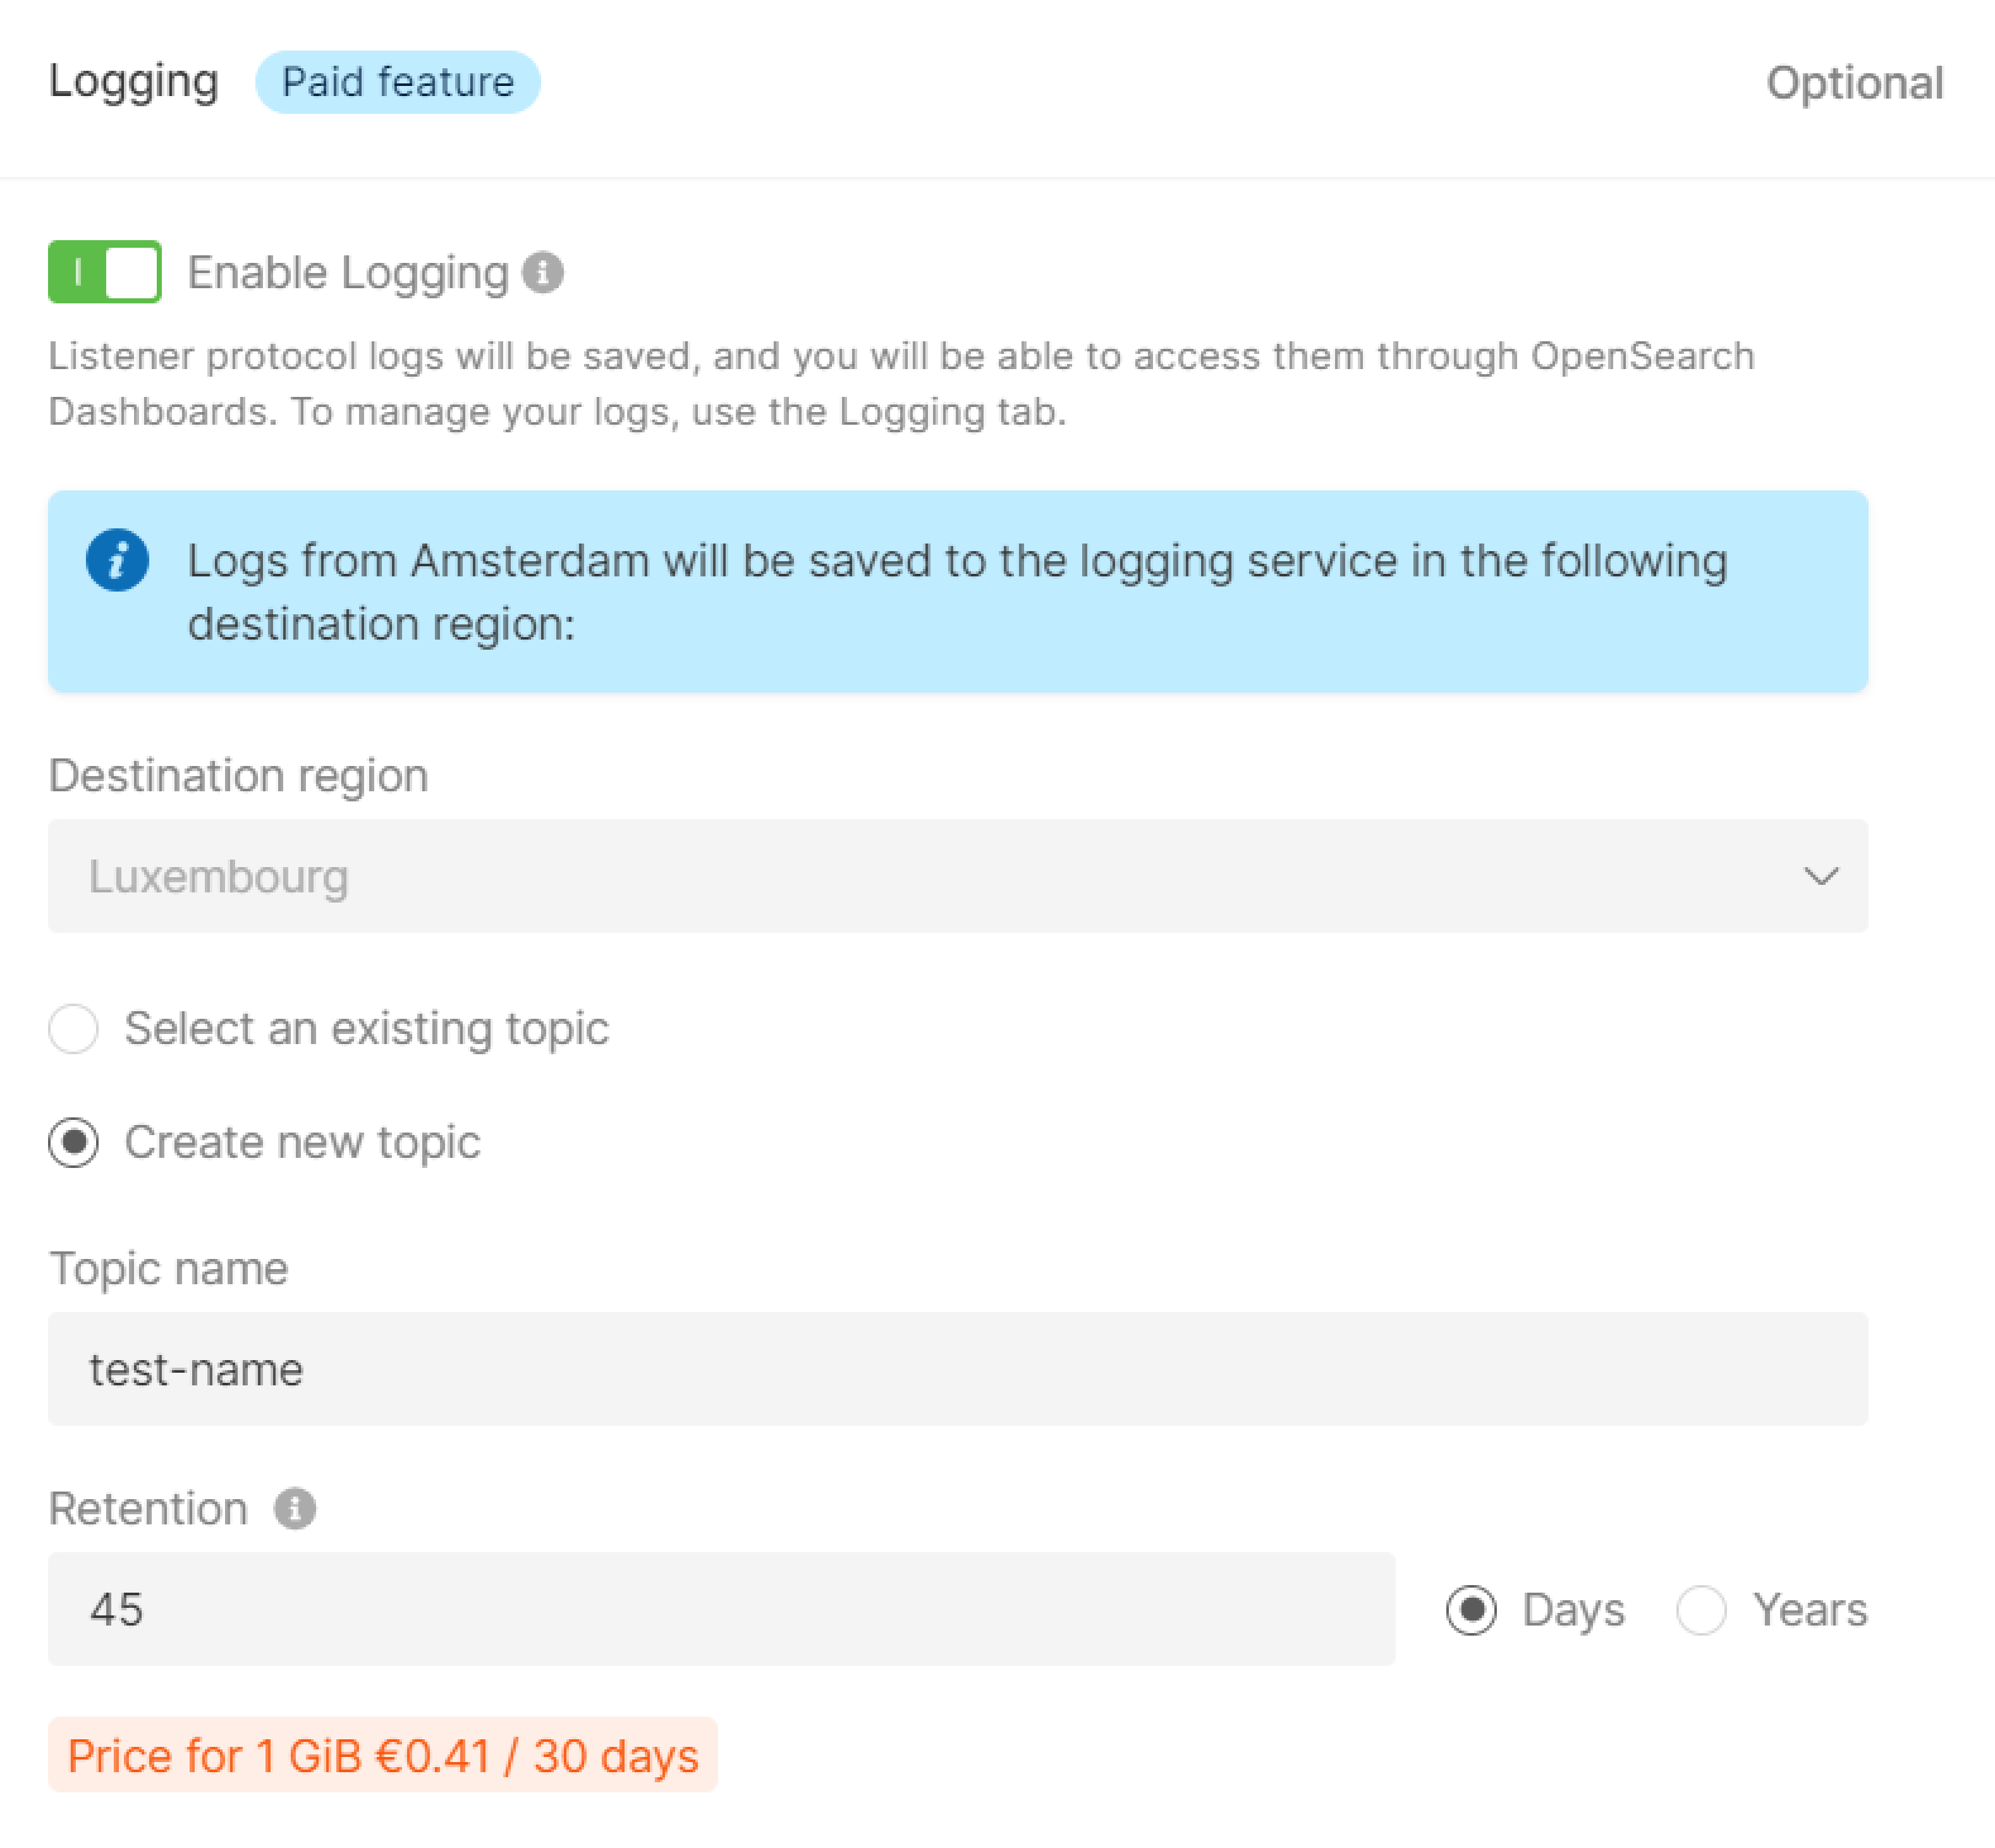Click the Paid feature badge
The height and width of the screenshot is (1848, 1995).
tap(397, 82)
